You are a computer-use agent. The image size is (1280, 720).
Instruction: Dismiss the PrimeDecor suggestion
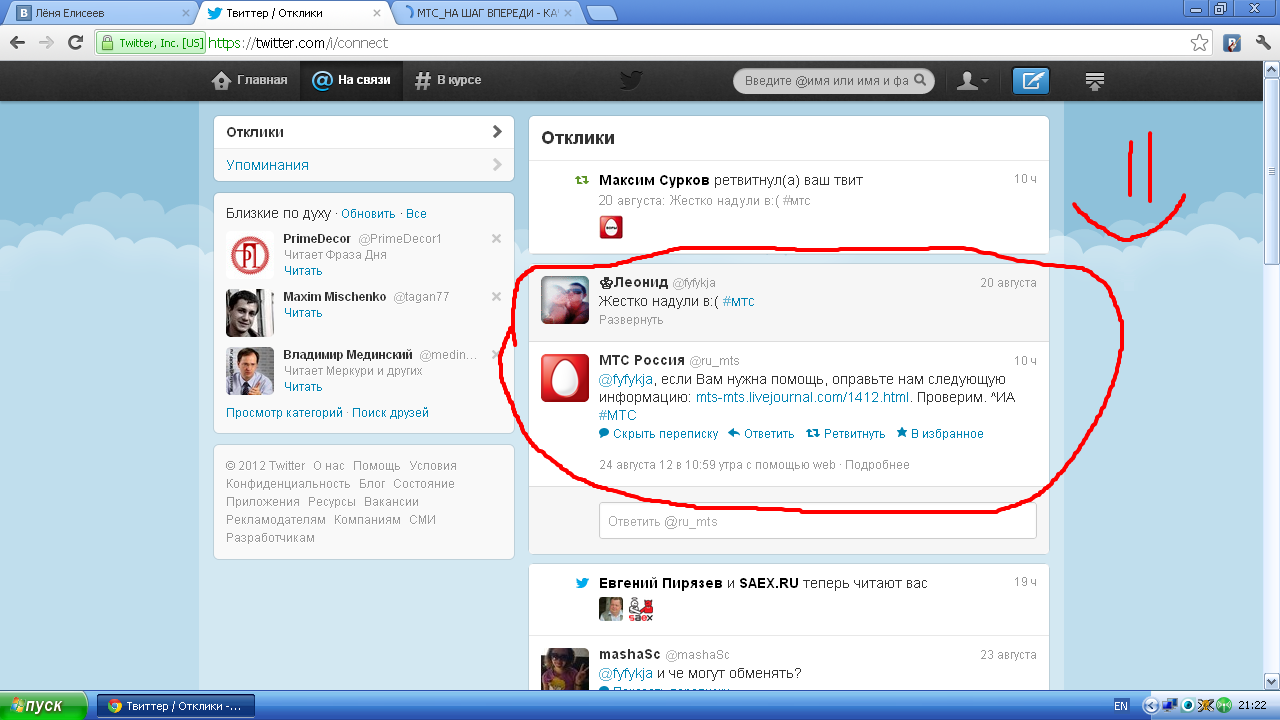pyautogui.click(x=496, y=239)
